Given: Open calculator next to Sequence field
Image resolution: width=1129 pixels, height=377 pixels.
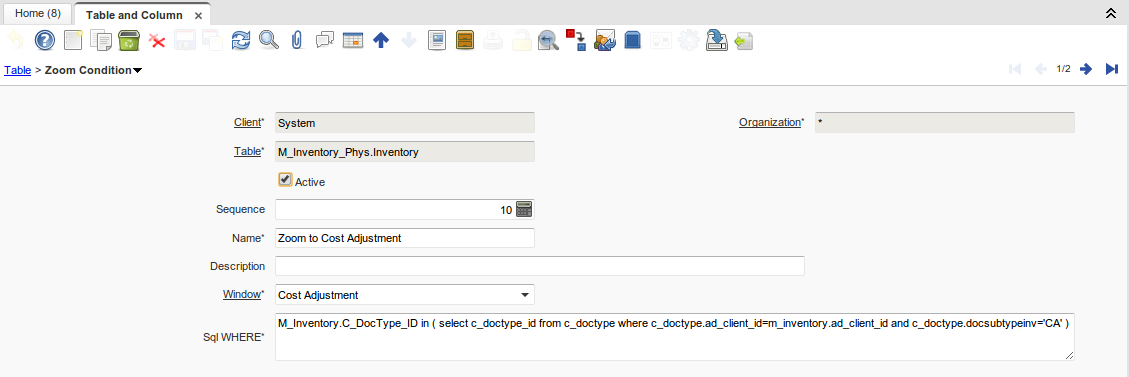Looking at the screenshot, I should pyautogui.click(x=524, y=209).
